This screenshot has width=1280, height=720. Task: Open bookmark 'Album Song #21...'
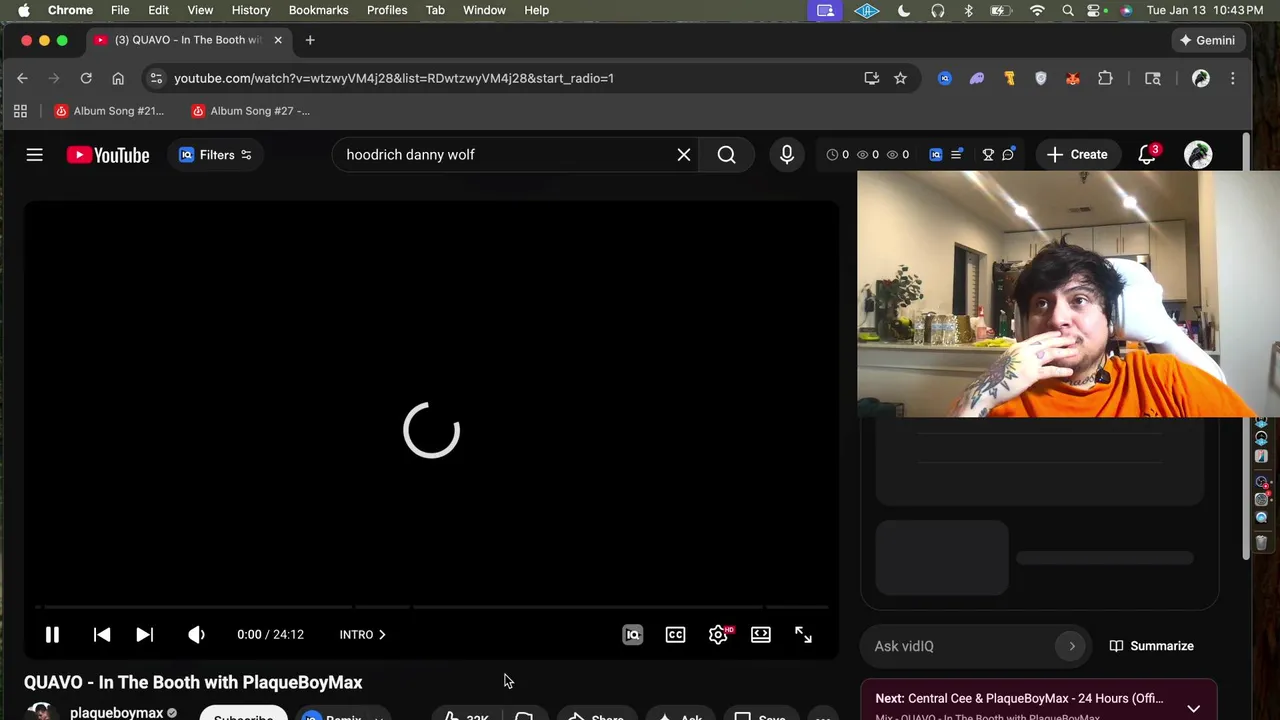pyautogui.click(x=110, y=111)
